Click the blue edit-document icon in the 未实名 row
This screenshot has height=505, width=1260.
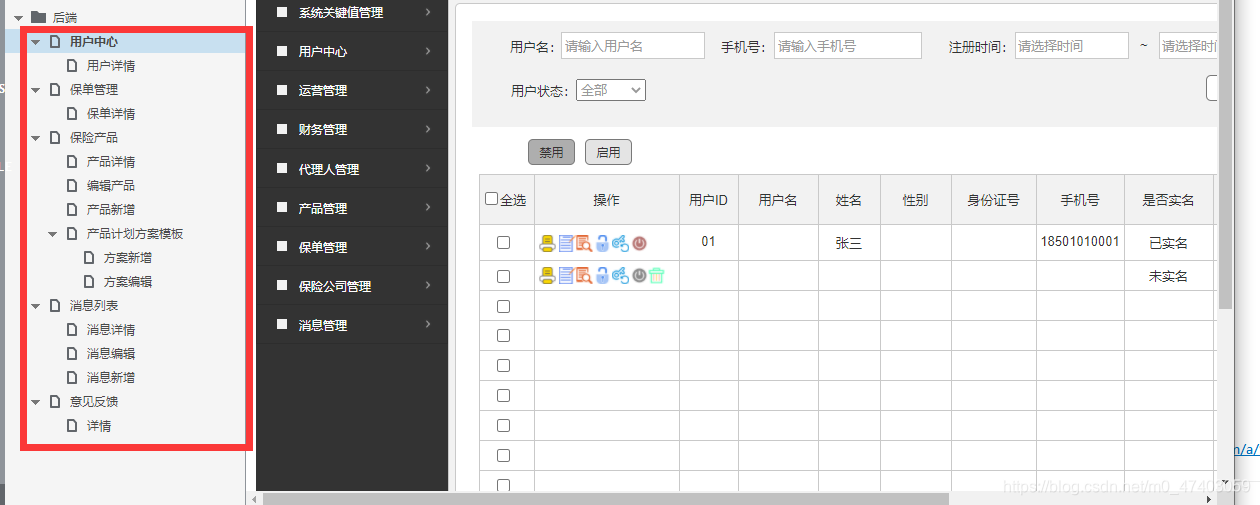pyautogui.click(x=565, y=275)
